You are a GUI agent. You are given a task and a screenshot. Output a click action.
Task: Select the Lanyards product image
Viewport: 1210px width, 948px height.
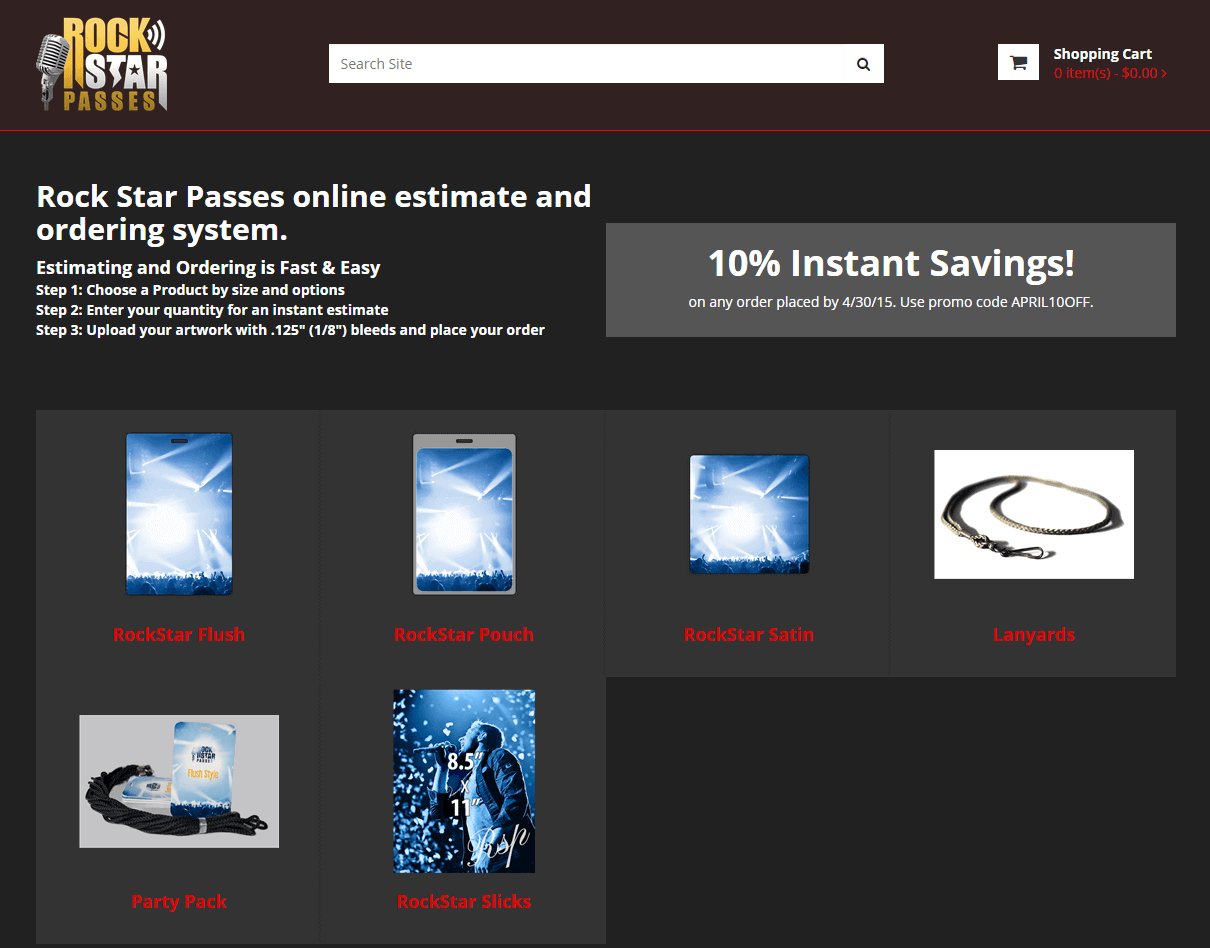coord(1034,514)
